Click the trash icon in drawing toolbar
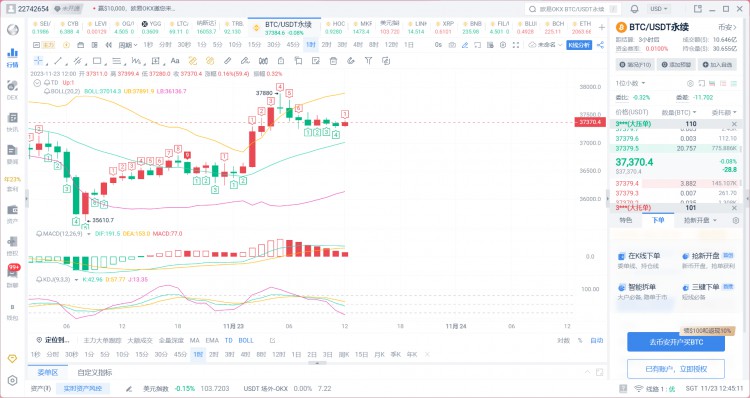The height and width of the screenshot is (398, 750). [333, 61]
